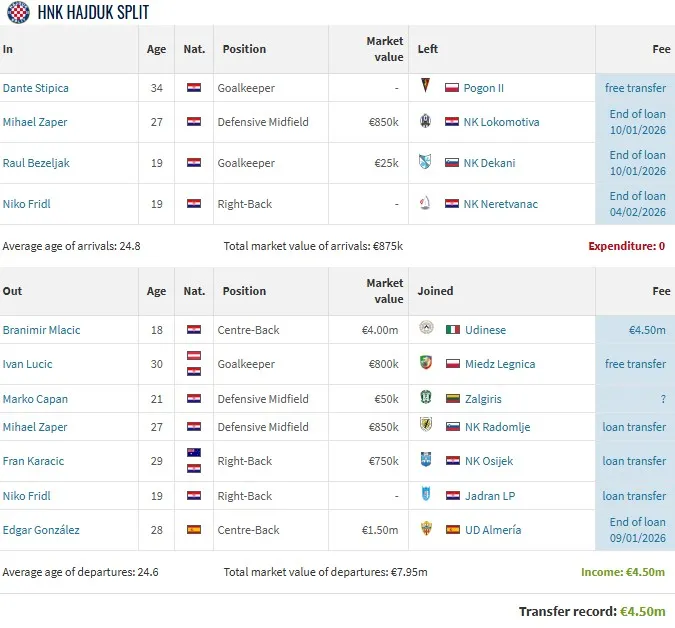
Task: Open Dante Stipica's player profile
Action: 36,88
